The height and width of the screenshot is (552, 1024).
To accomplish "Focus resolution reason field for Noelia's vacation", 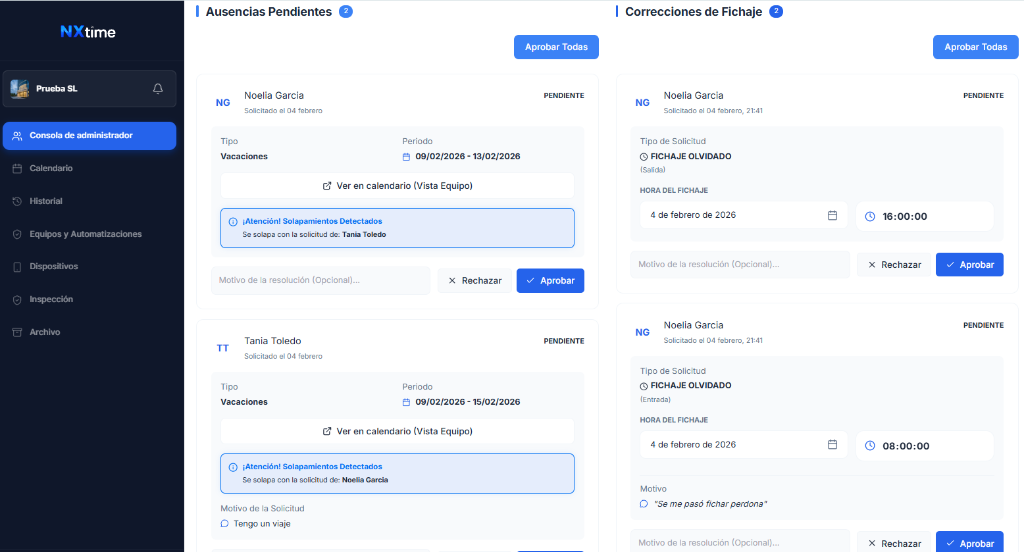I will [321, 280].
